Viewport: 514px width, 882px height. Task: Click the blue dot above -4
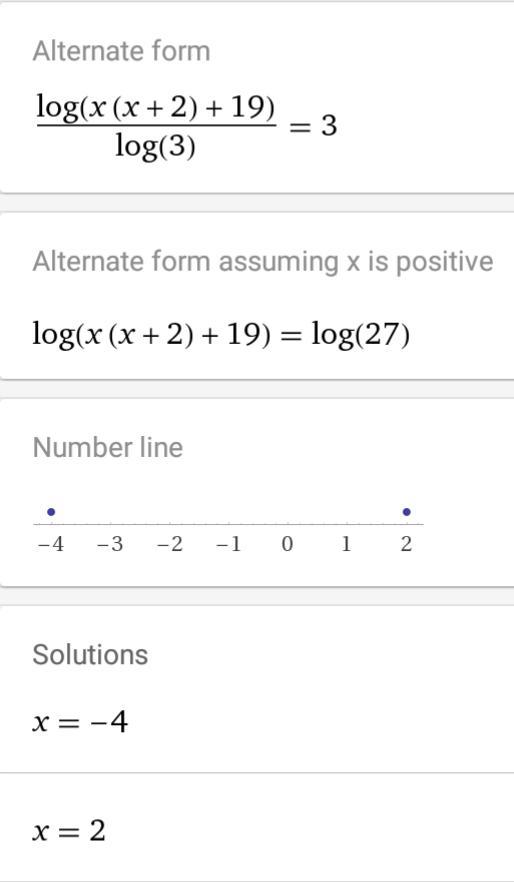point(51,512)
